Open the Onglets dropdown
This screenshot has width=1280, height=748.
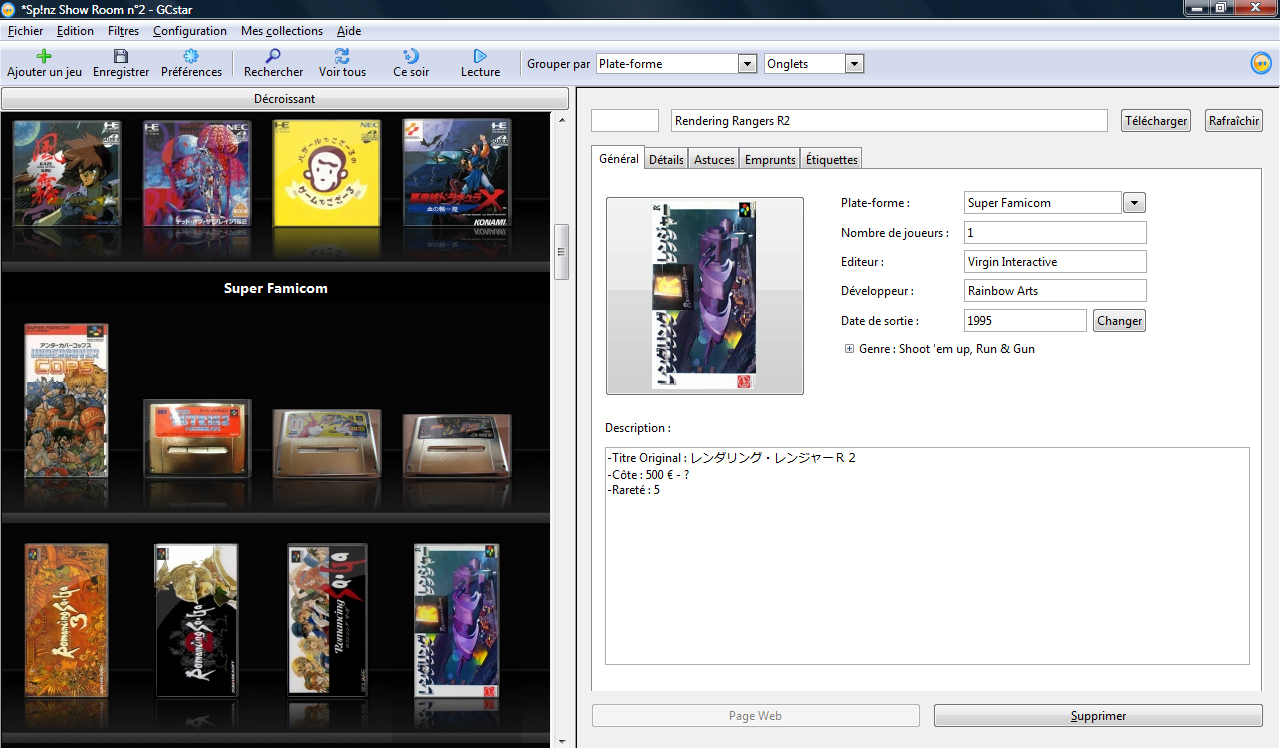814,63
